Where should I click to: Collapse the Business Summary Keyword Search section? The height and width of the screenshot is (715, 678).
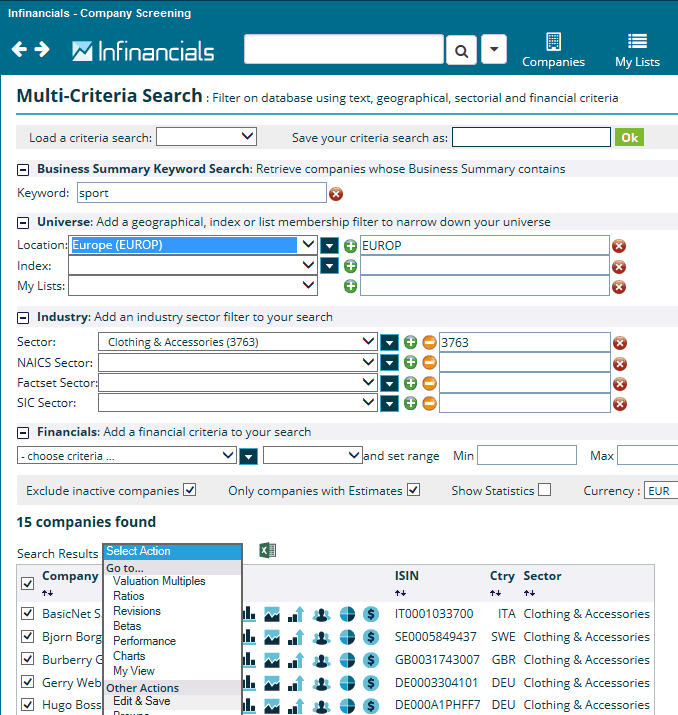coord(23,171)
